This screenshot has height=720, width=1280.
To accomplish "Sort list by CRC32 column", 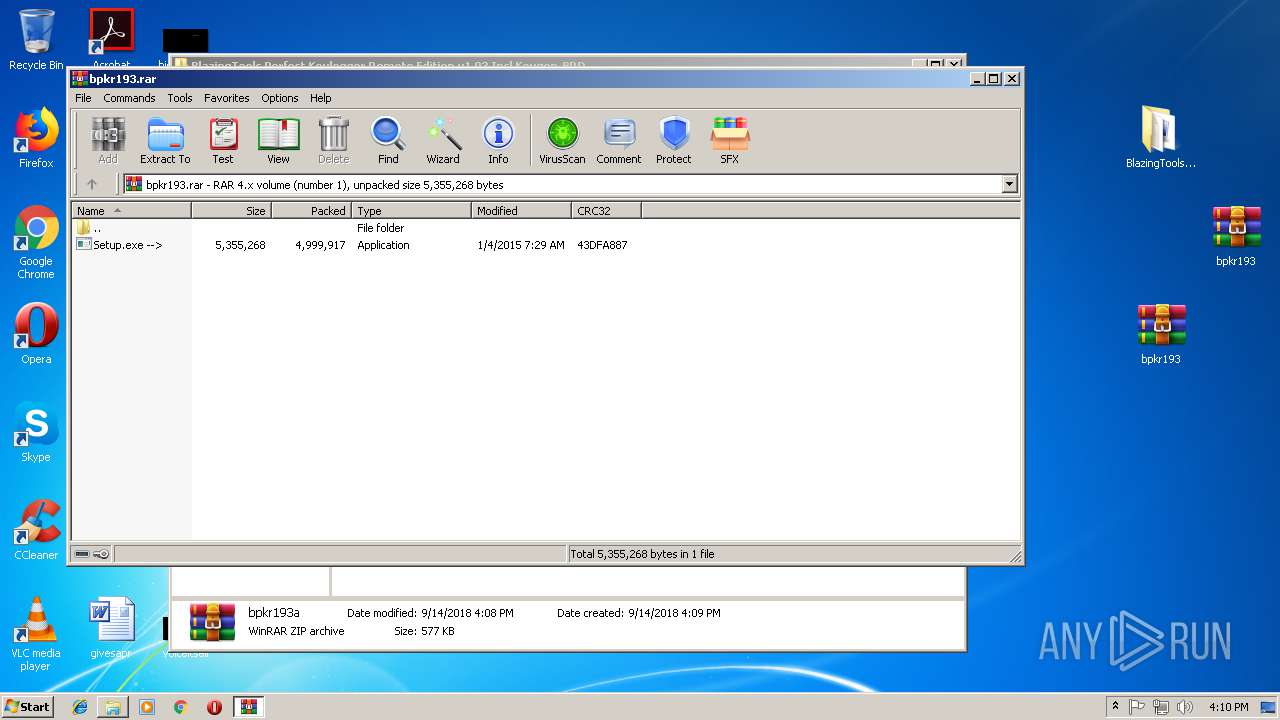I will [x=606, y=210].
